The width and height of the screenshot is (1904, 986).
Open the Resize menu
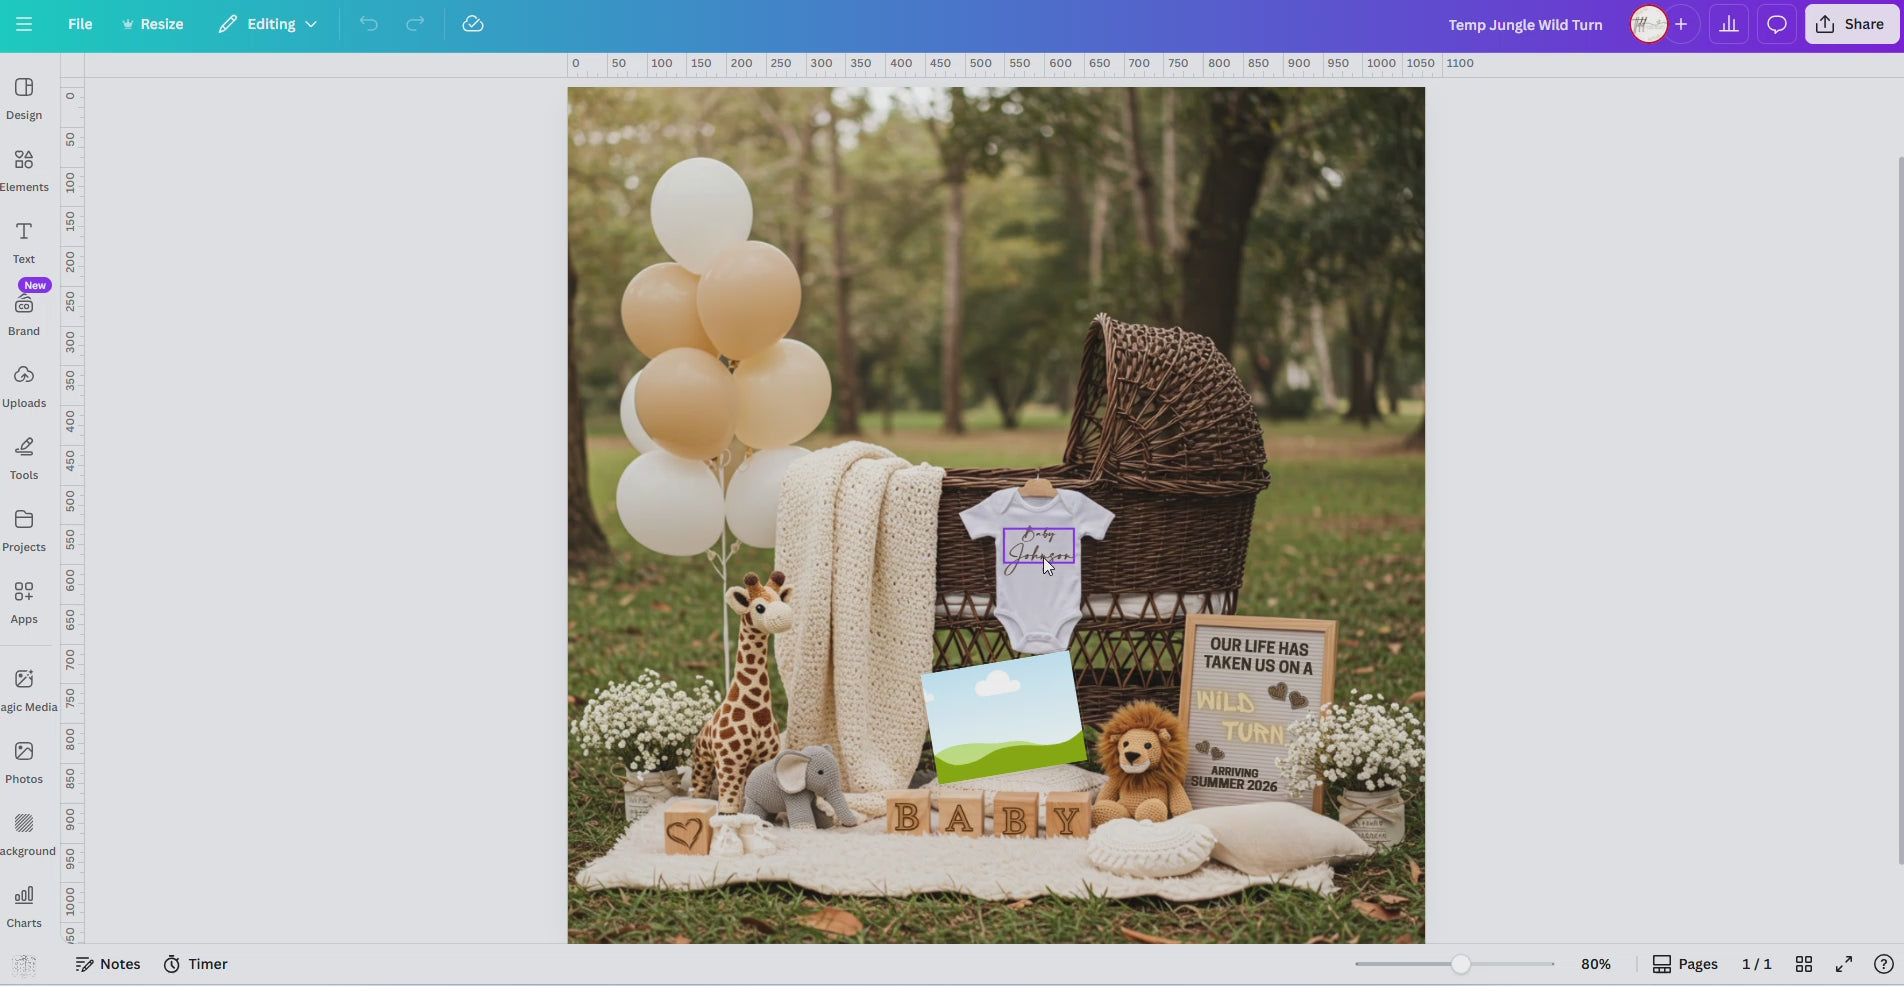152,24
